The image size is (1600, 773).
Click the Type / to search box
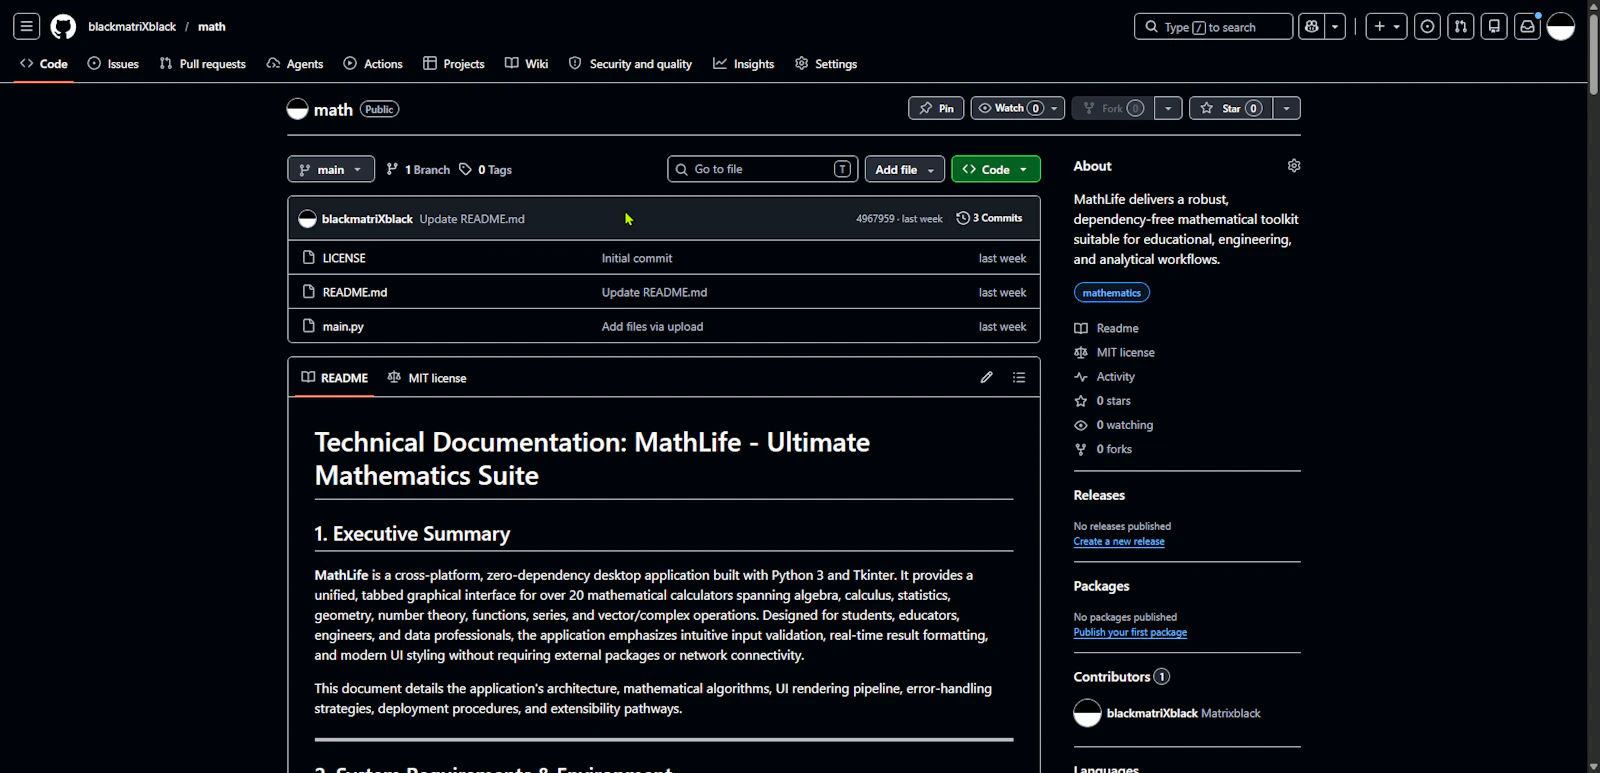point(1213,27)
